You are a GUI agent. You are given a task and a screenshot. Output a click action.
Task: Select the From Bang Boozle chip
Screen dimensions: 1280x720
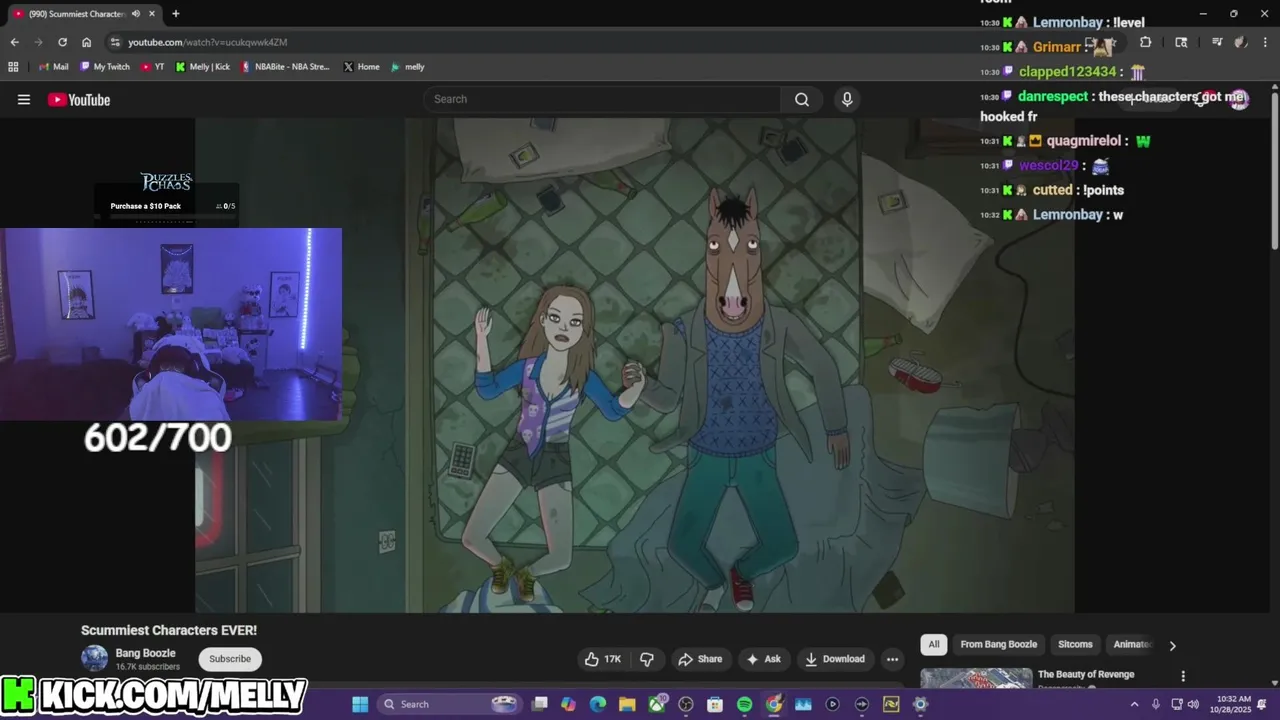click(x=998, y=645)
